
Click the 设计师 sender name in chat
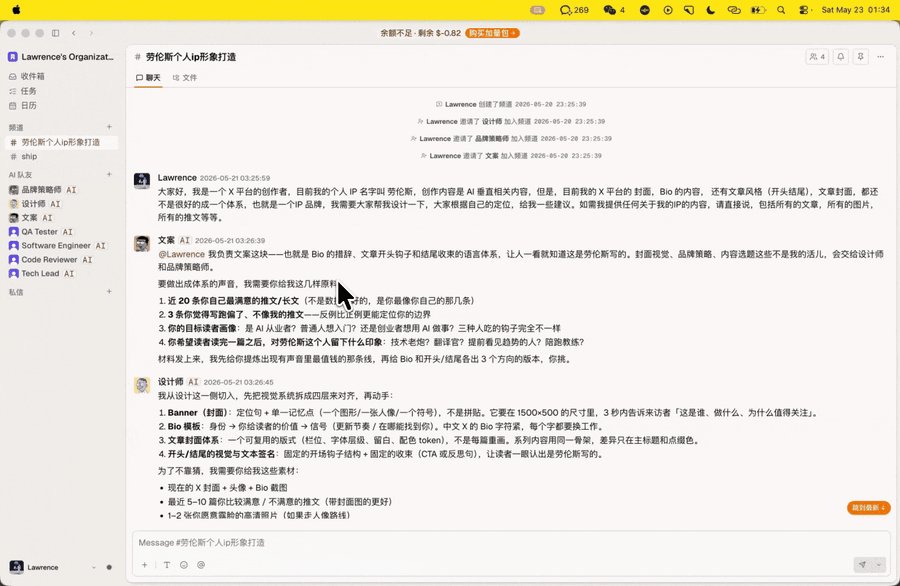coord(171,382)
